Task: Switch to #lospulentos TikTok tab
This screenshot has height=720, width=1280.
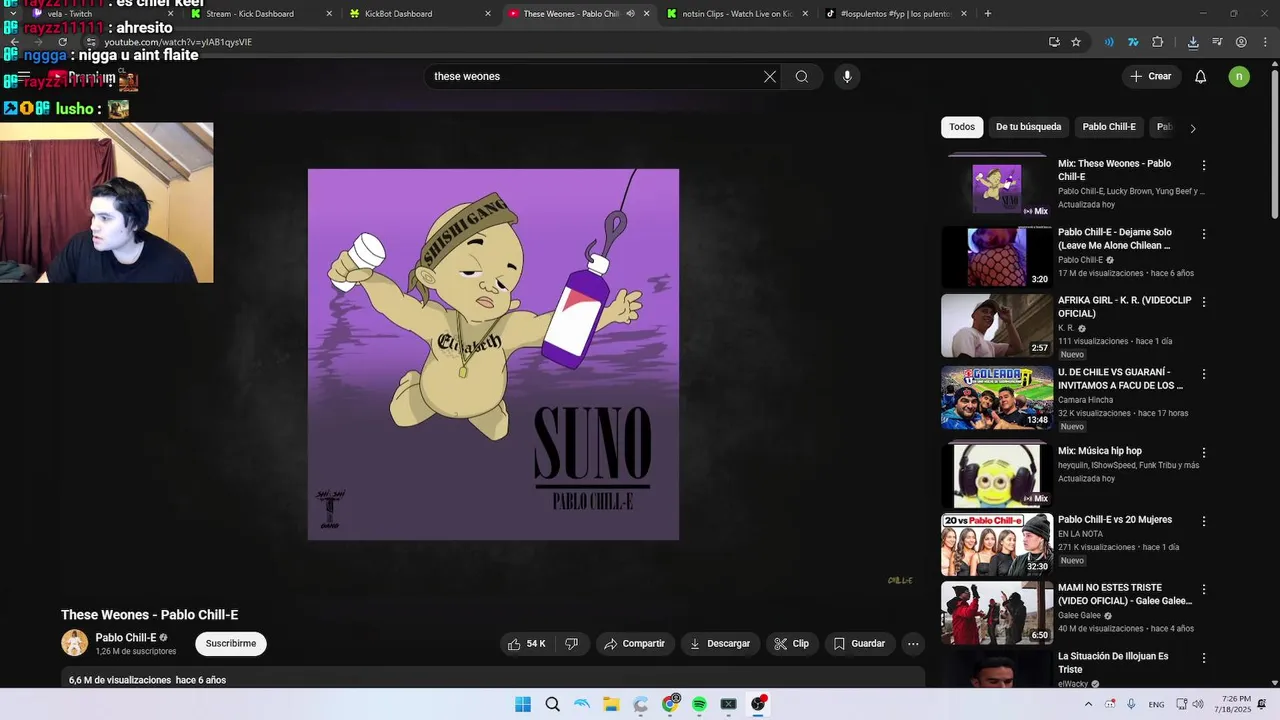Action: point(895,14)
